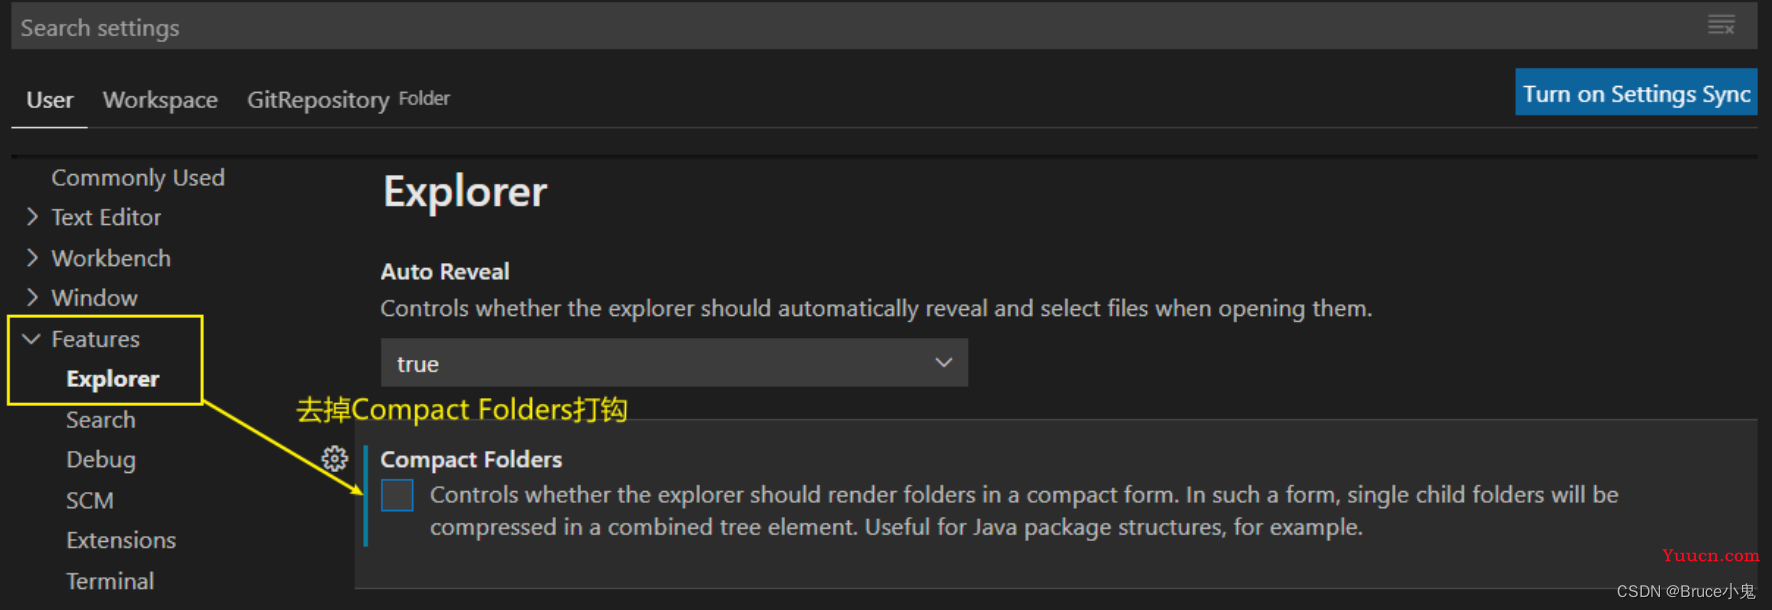Collapse the Features section
Screen dimensions: 1772x610
[32, 339]
